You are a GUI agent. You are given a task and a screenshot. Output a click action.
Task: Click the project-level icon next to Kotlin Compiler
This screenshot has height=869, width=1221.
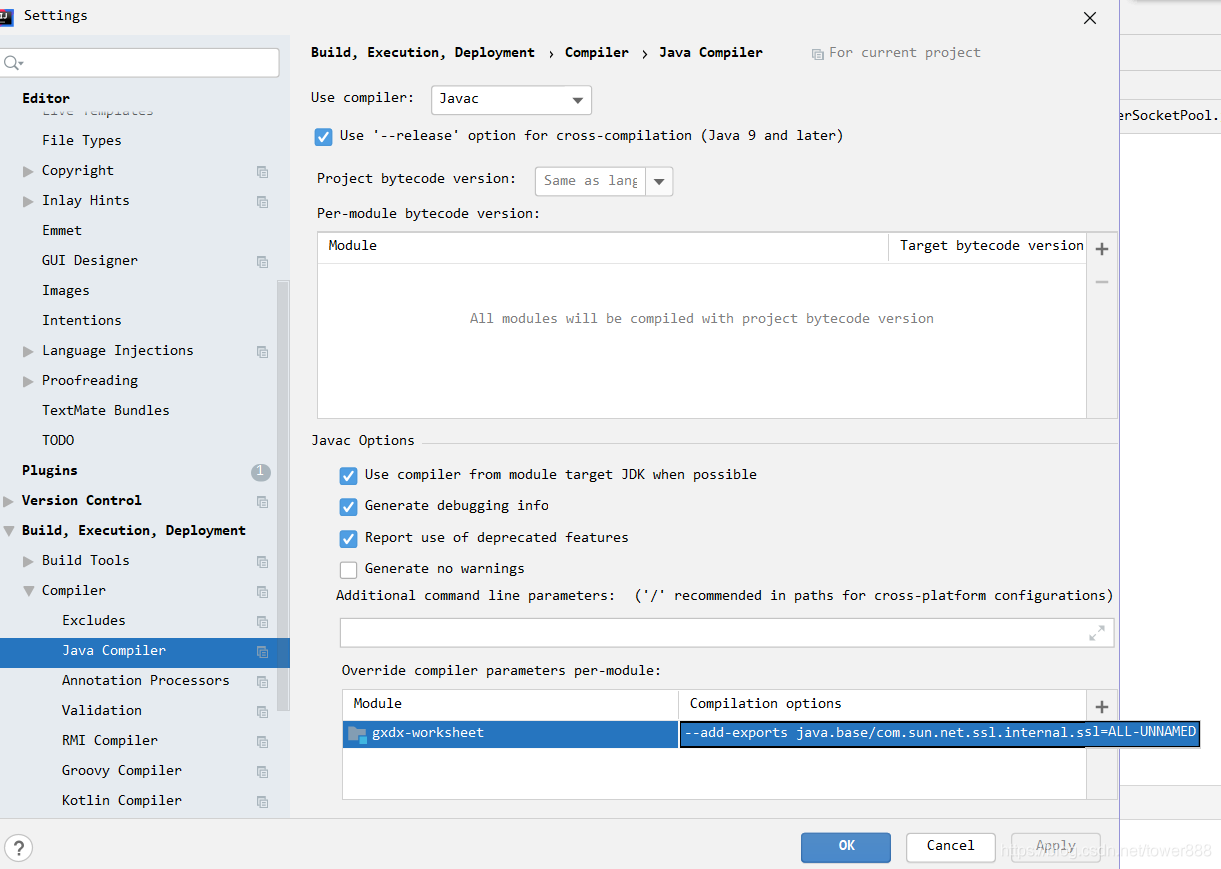(262, 801)
